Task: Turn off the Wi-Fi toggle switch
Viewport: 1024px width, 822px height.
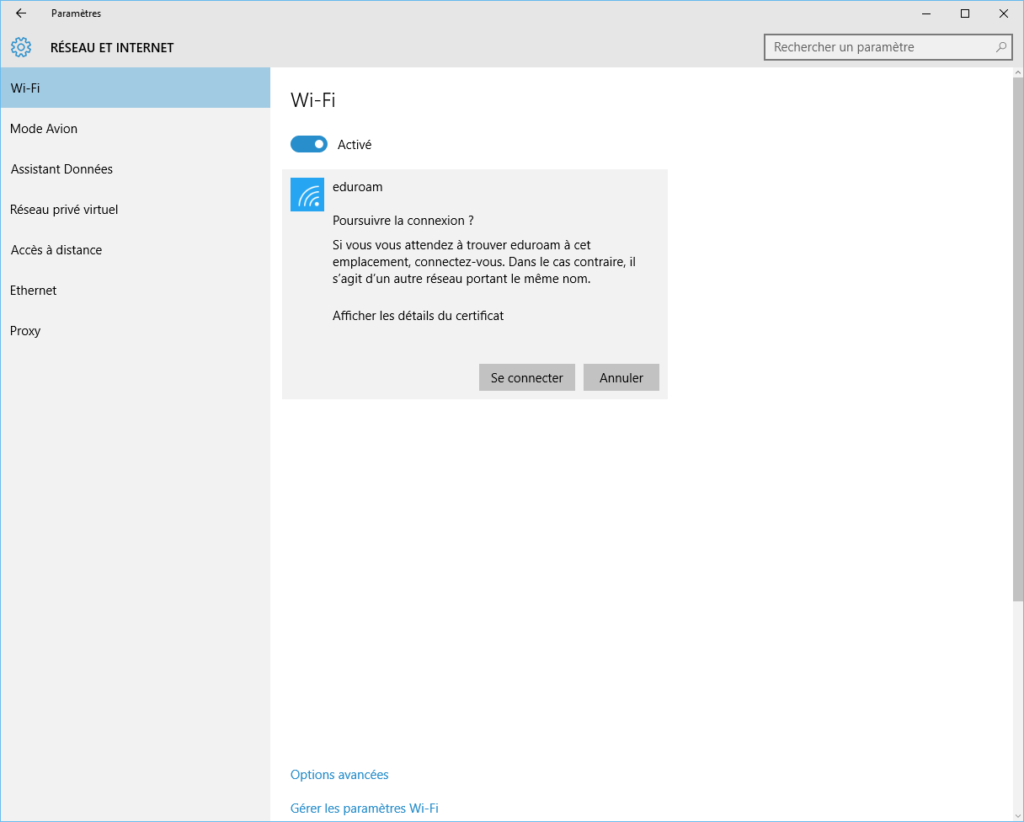Action: 309,144
